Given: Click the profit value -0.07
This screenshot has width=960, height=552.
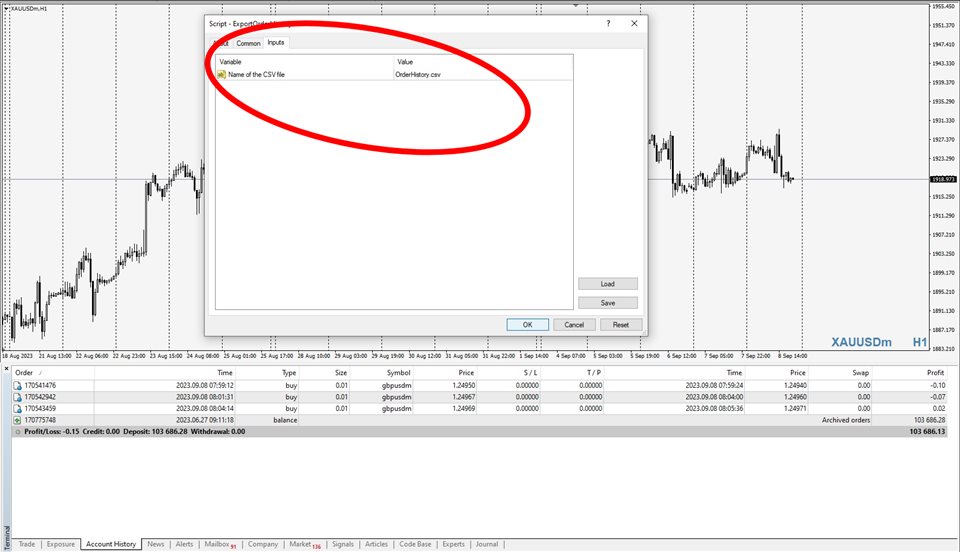Looking at the screenshot, I should click(938, 397).
